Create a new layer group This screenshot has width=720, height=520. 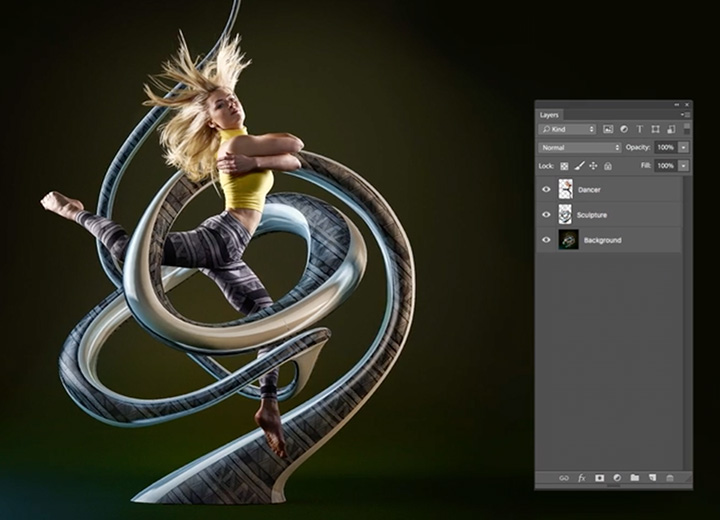(634, 478)
